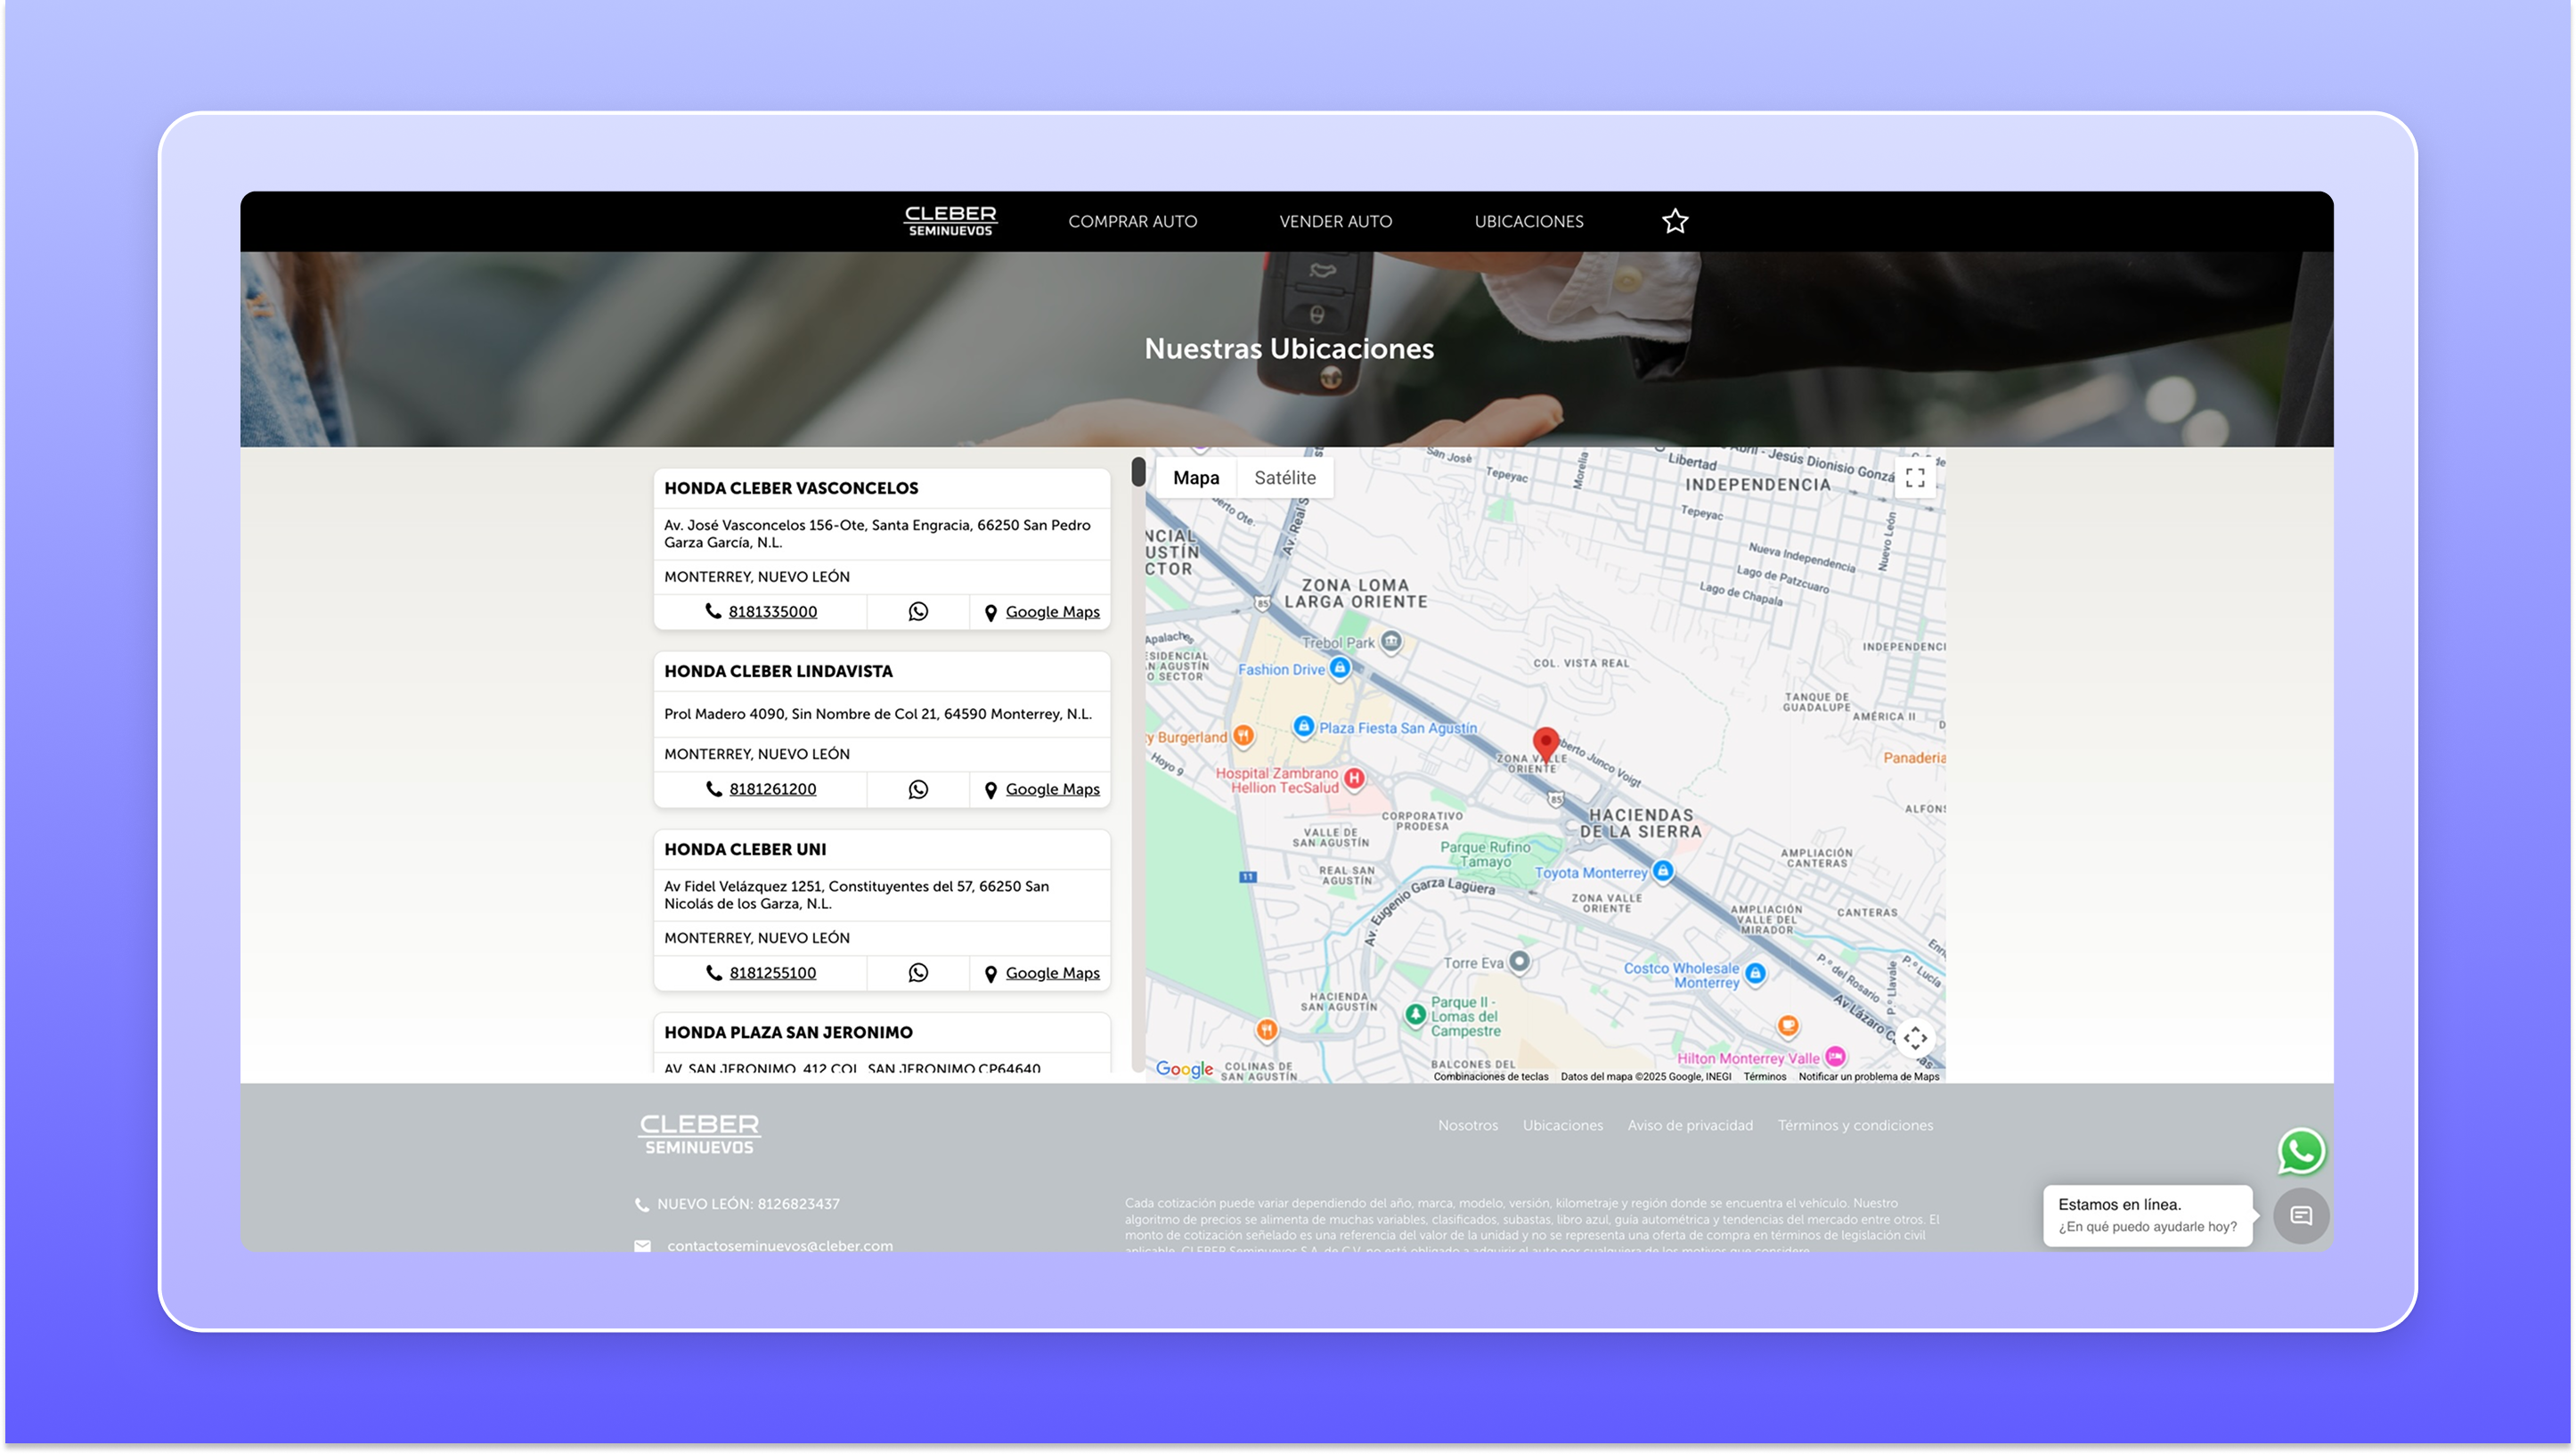2576x1454 pixels.
Task: Open Aviso de privacidad footer link
Action: [1689, 1126]
